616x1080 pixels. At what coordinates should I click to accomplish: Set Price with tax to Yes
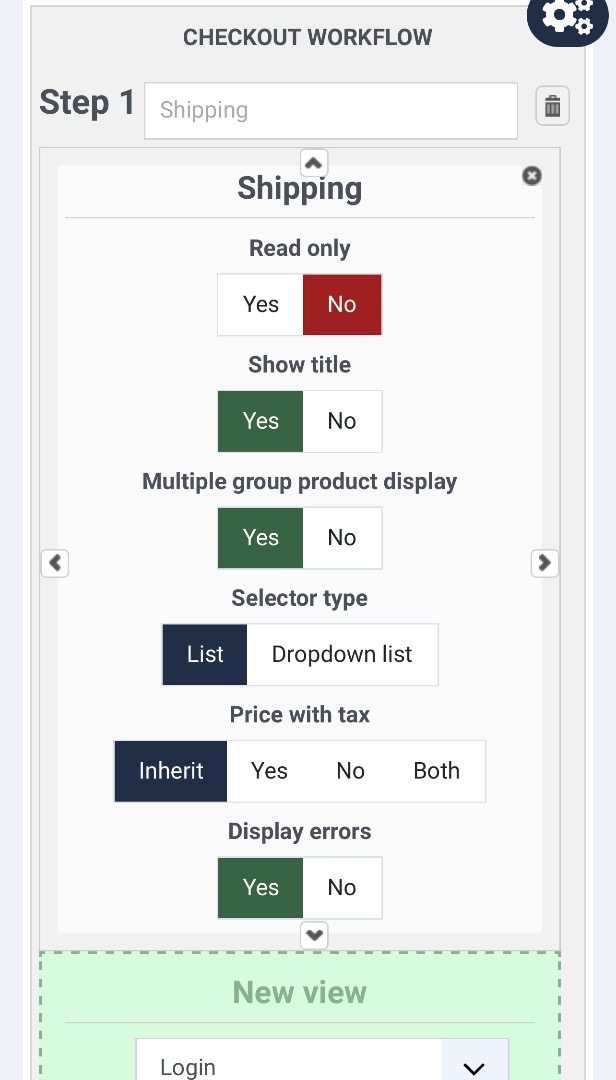pos(269,771)
